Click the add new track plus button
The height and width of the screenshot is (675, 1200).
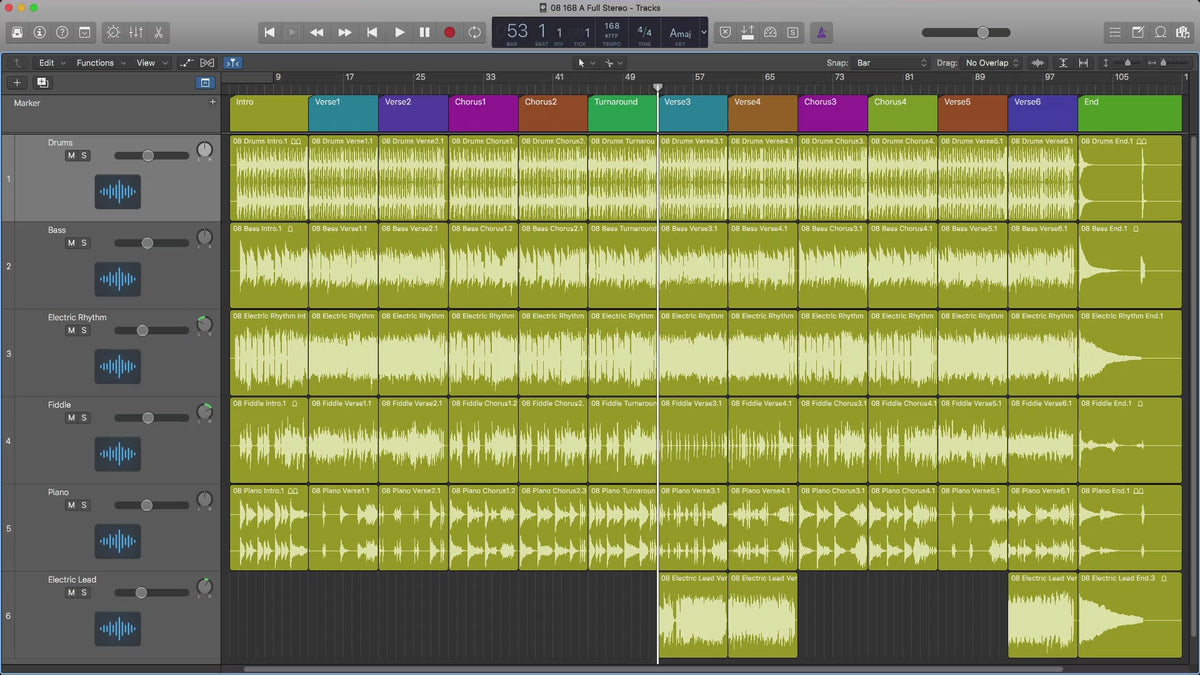pyautogui.click(x=17, y=83)
